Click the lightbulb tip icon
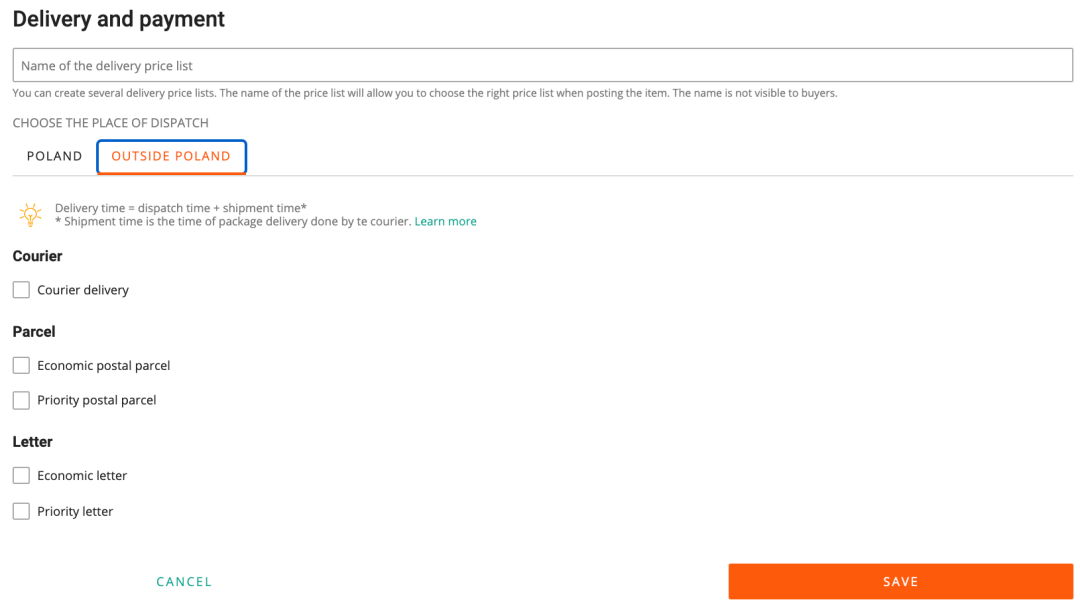The height and width of the screenshot is (610, 1080). coord(30,215)
